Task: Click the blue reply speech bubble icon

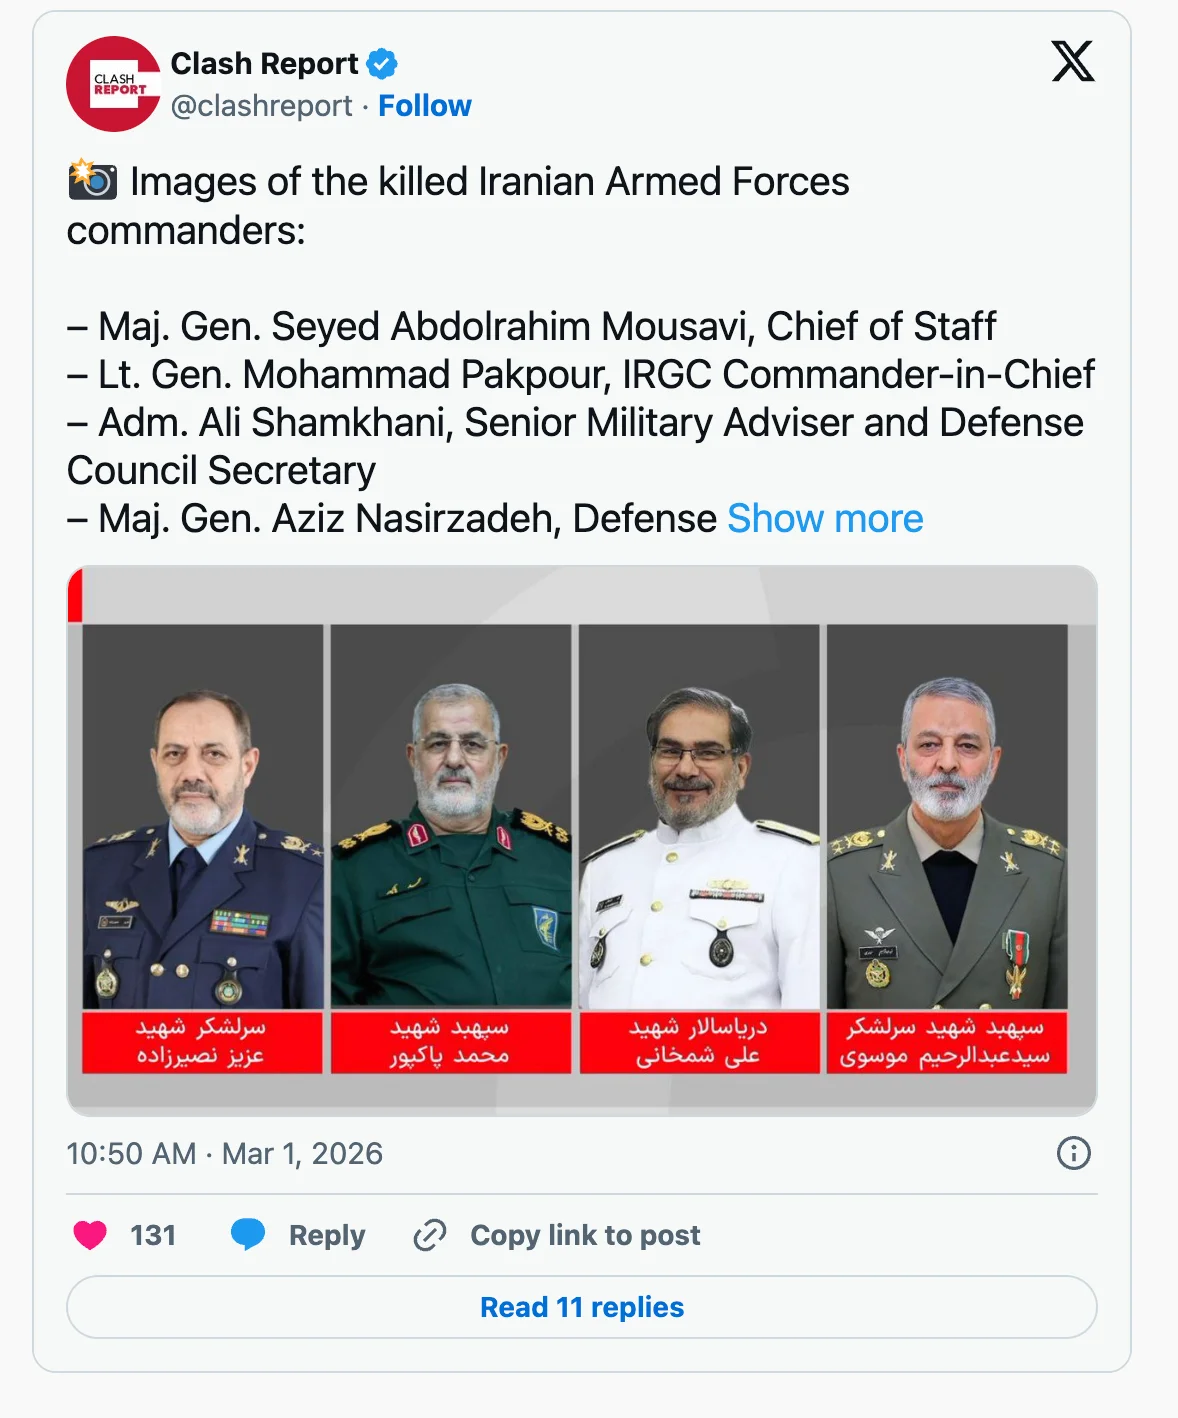Action: click(248, 1235)
